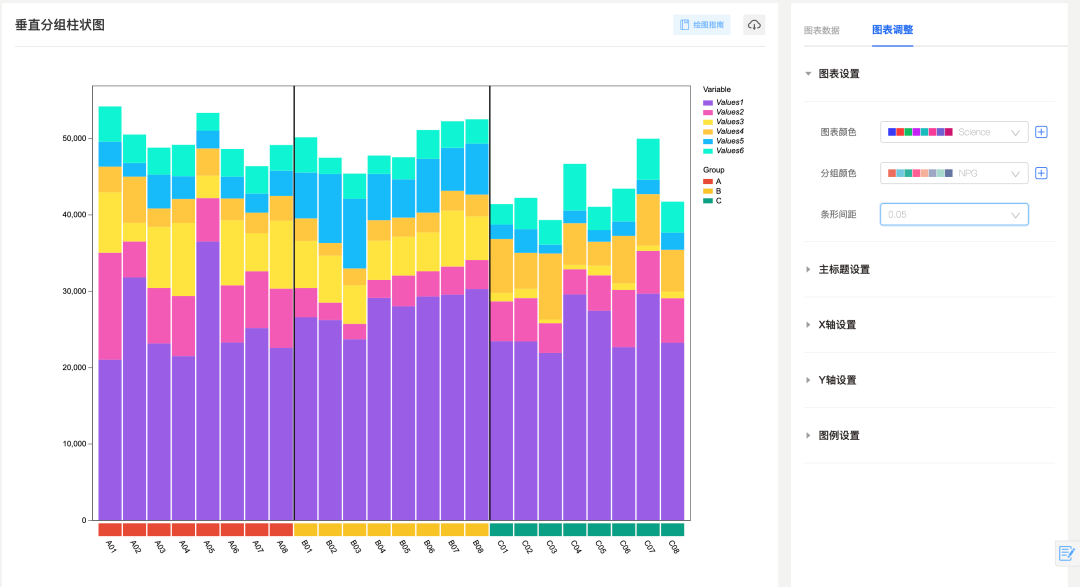Image resolution: width=1080 pixels, height=587 pixels.
Task: Click the B01 x-axis label
Action: click(x=307, y=547)
